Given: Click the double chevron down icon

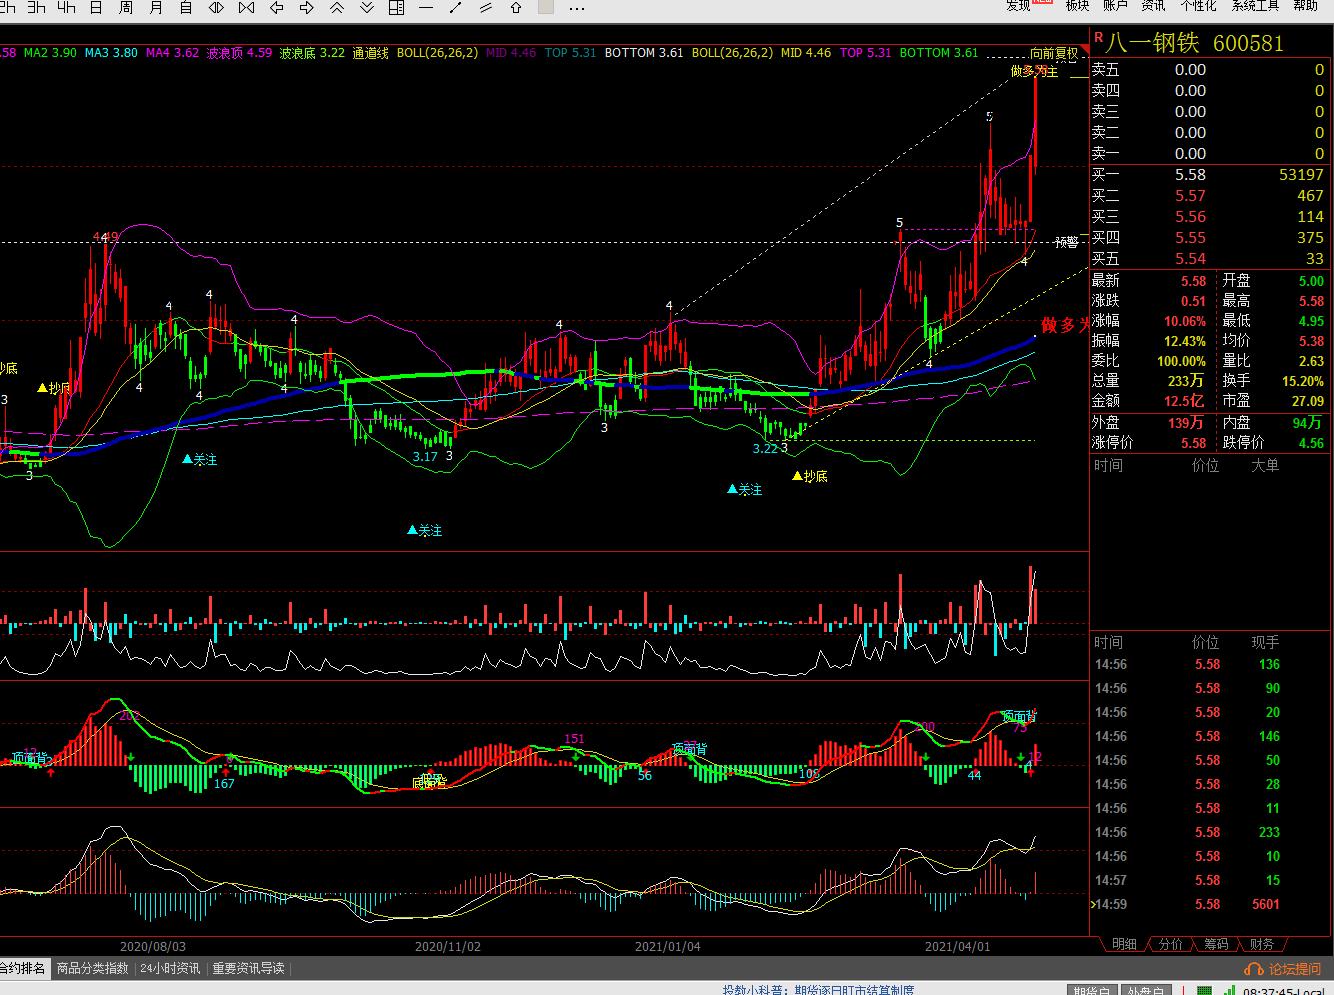Looking at the screenshot, I should tap(367, 7).
